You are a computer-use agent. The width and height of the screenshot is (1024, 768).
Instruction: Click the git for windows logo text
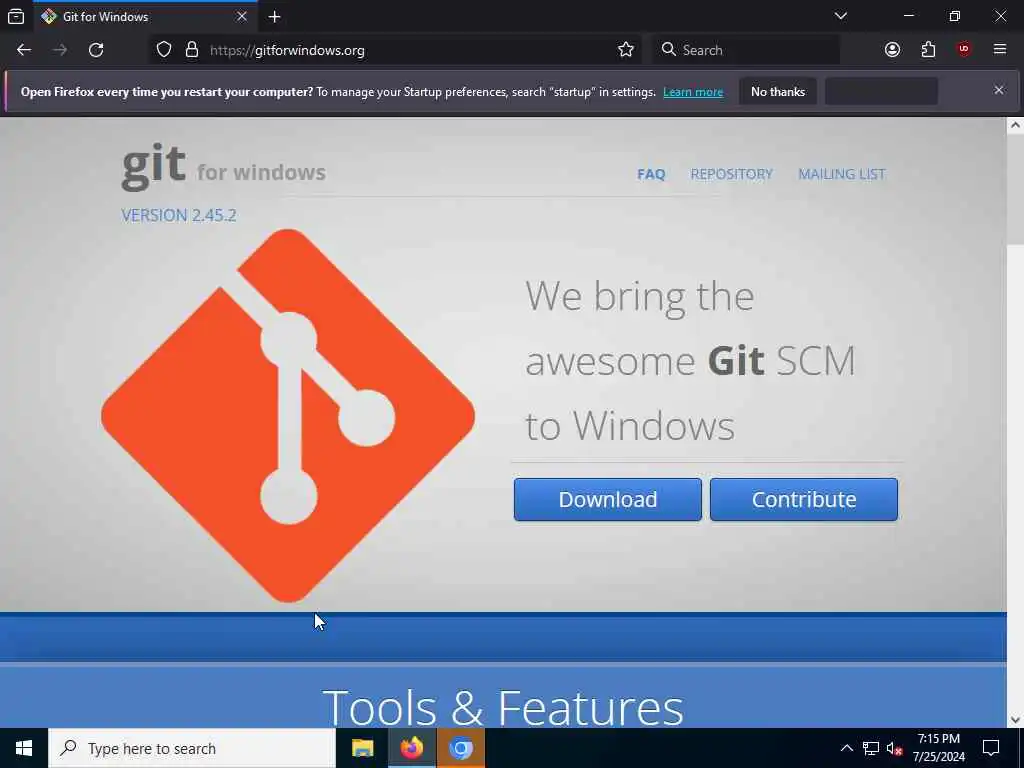tap(223, 167)
